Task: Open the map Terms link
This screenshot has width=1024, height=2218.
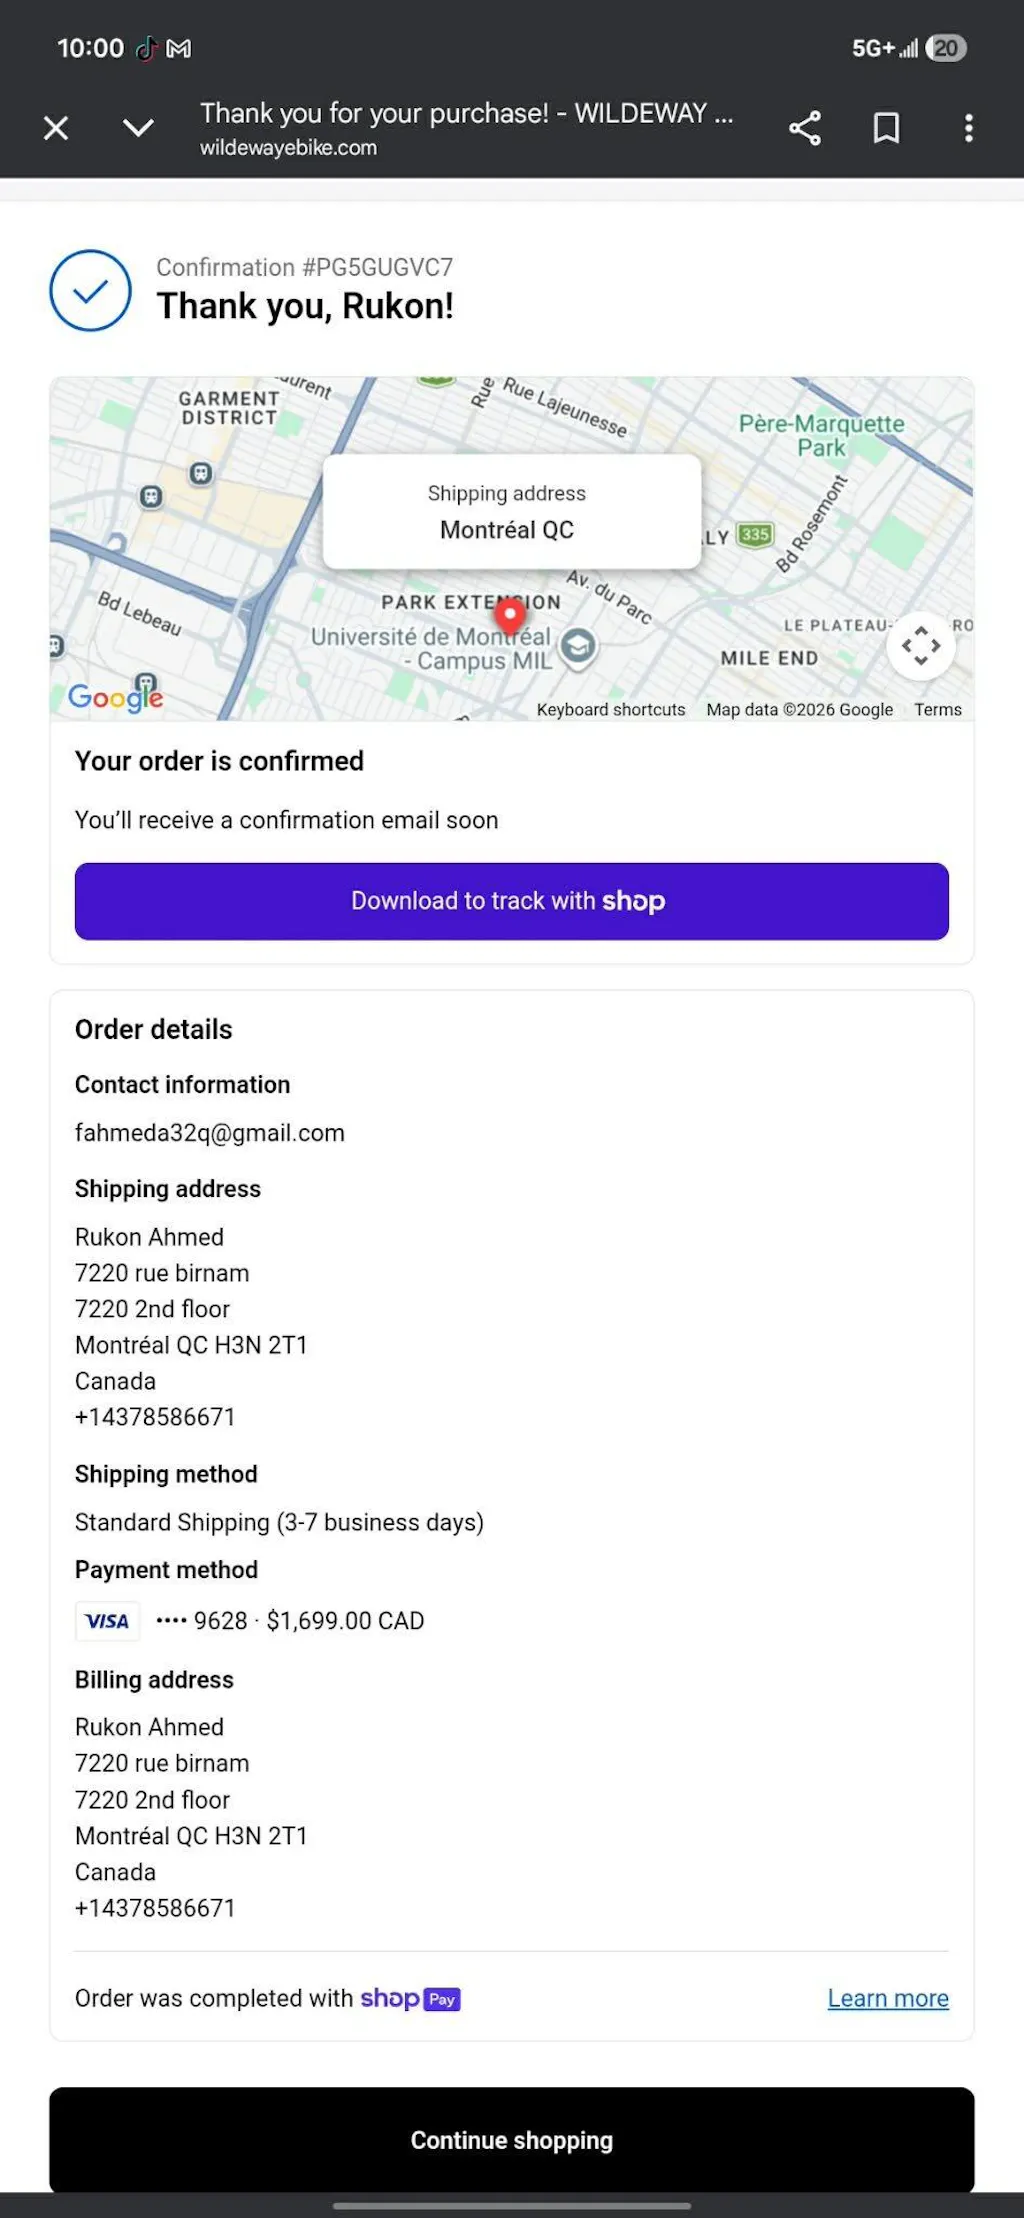Action: (938, 710)
